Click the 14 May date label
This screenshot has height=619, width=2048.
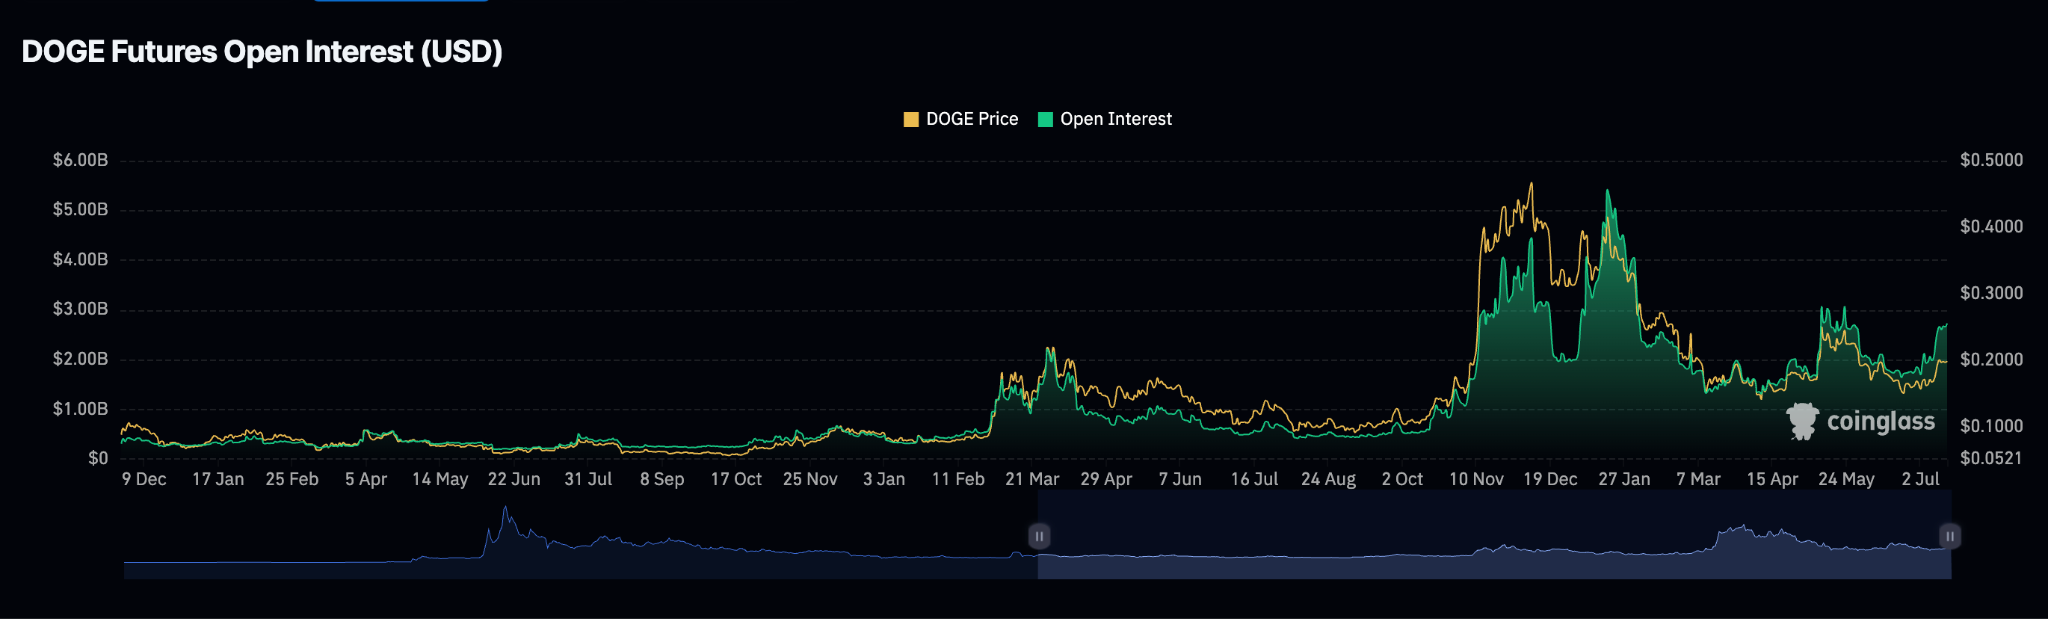click(440, 479)
